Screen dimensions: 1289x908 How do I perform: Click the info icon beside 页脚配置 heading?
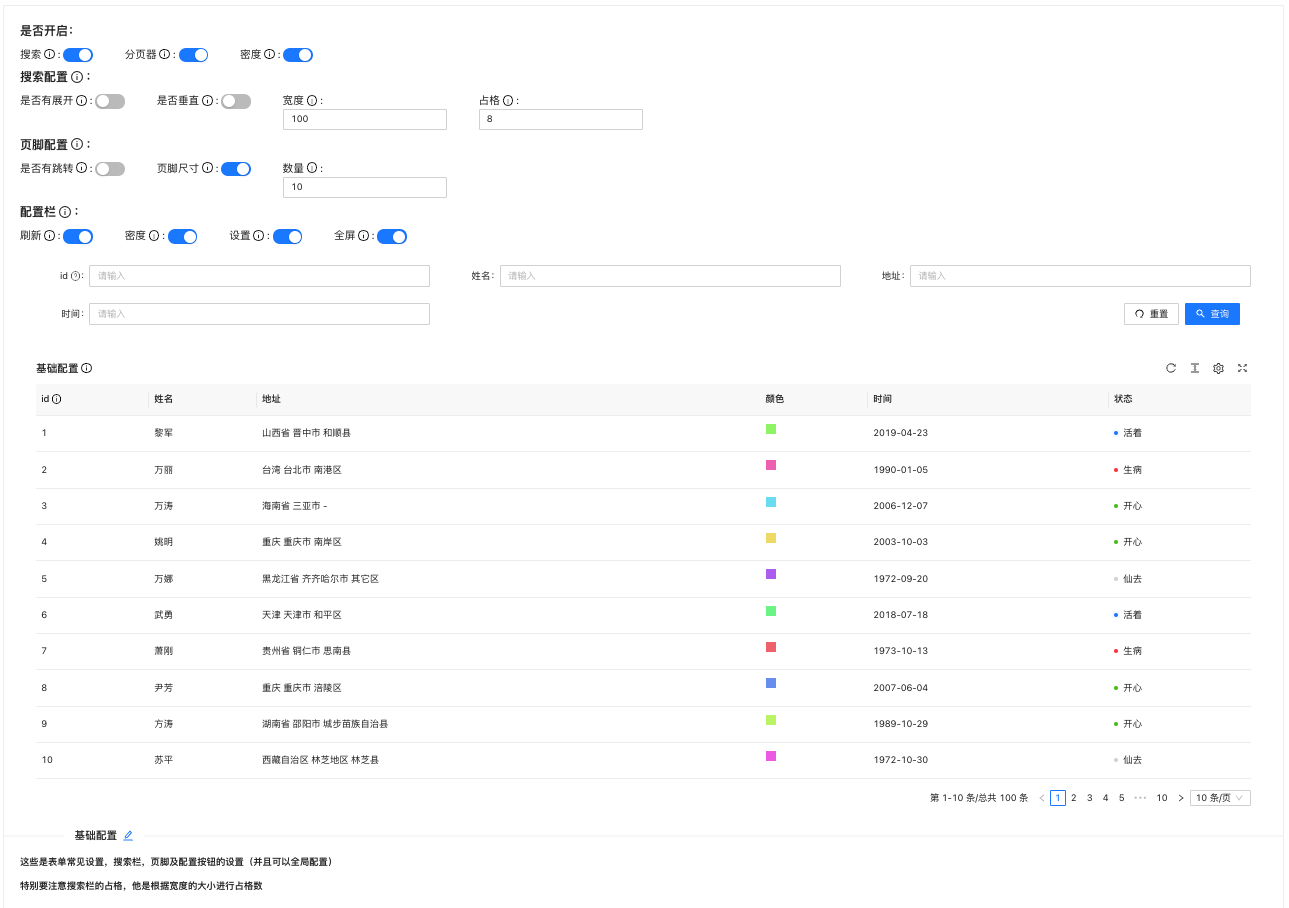(x=77, y=145)
